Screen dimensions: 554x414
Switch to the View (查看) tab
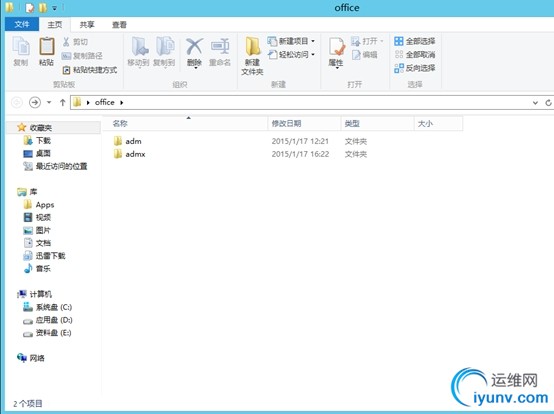(119, 25)
